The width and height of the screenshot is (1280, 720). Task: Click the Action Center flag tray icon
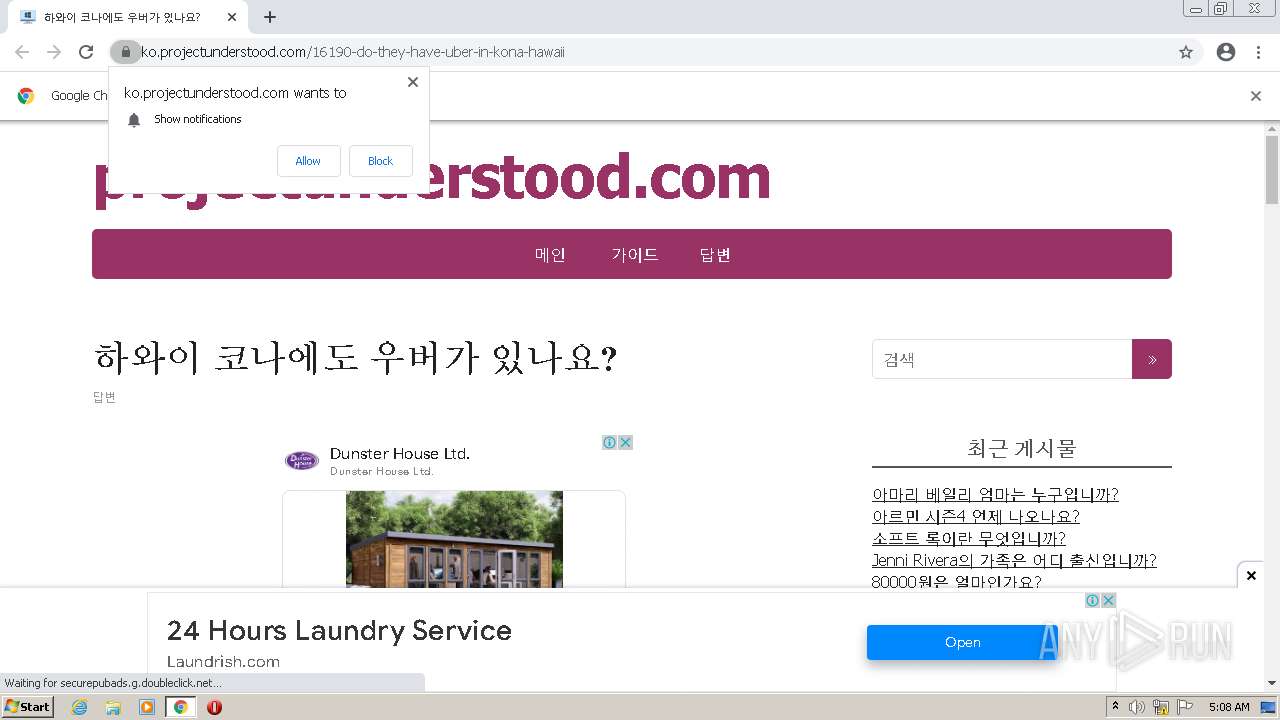1185,707
